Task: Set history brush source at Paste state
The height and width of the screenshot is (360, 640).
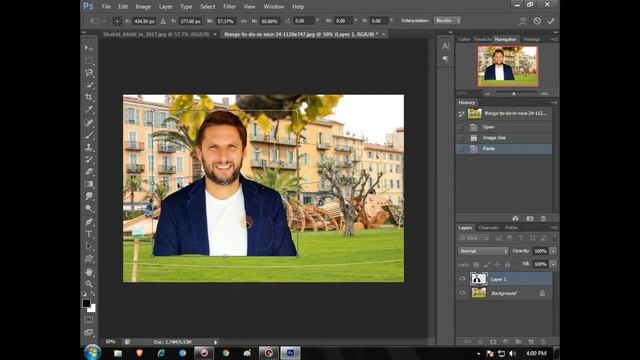Action: (x=461, y=149)
